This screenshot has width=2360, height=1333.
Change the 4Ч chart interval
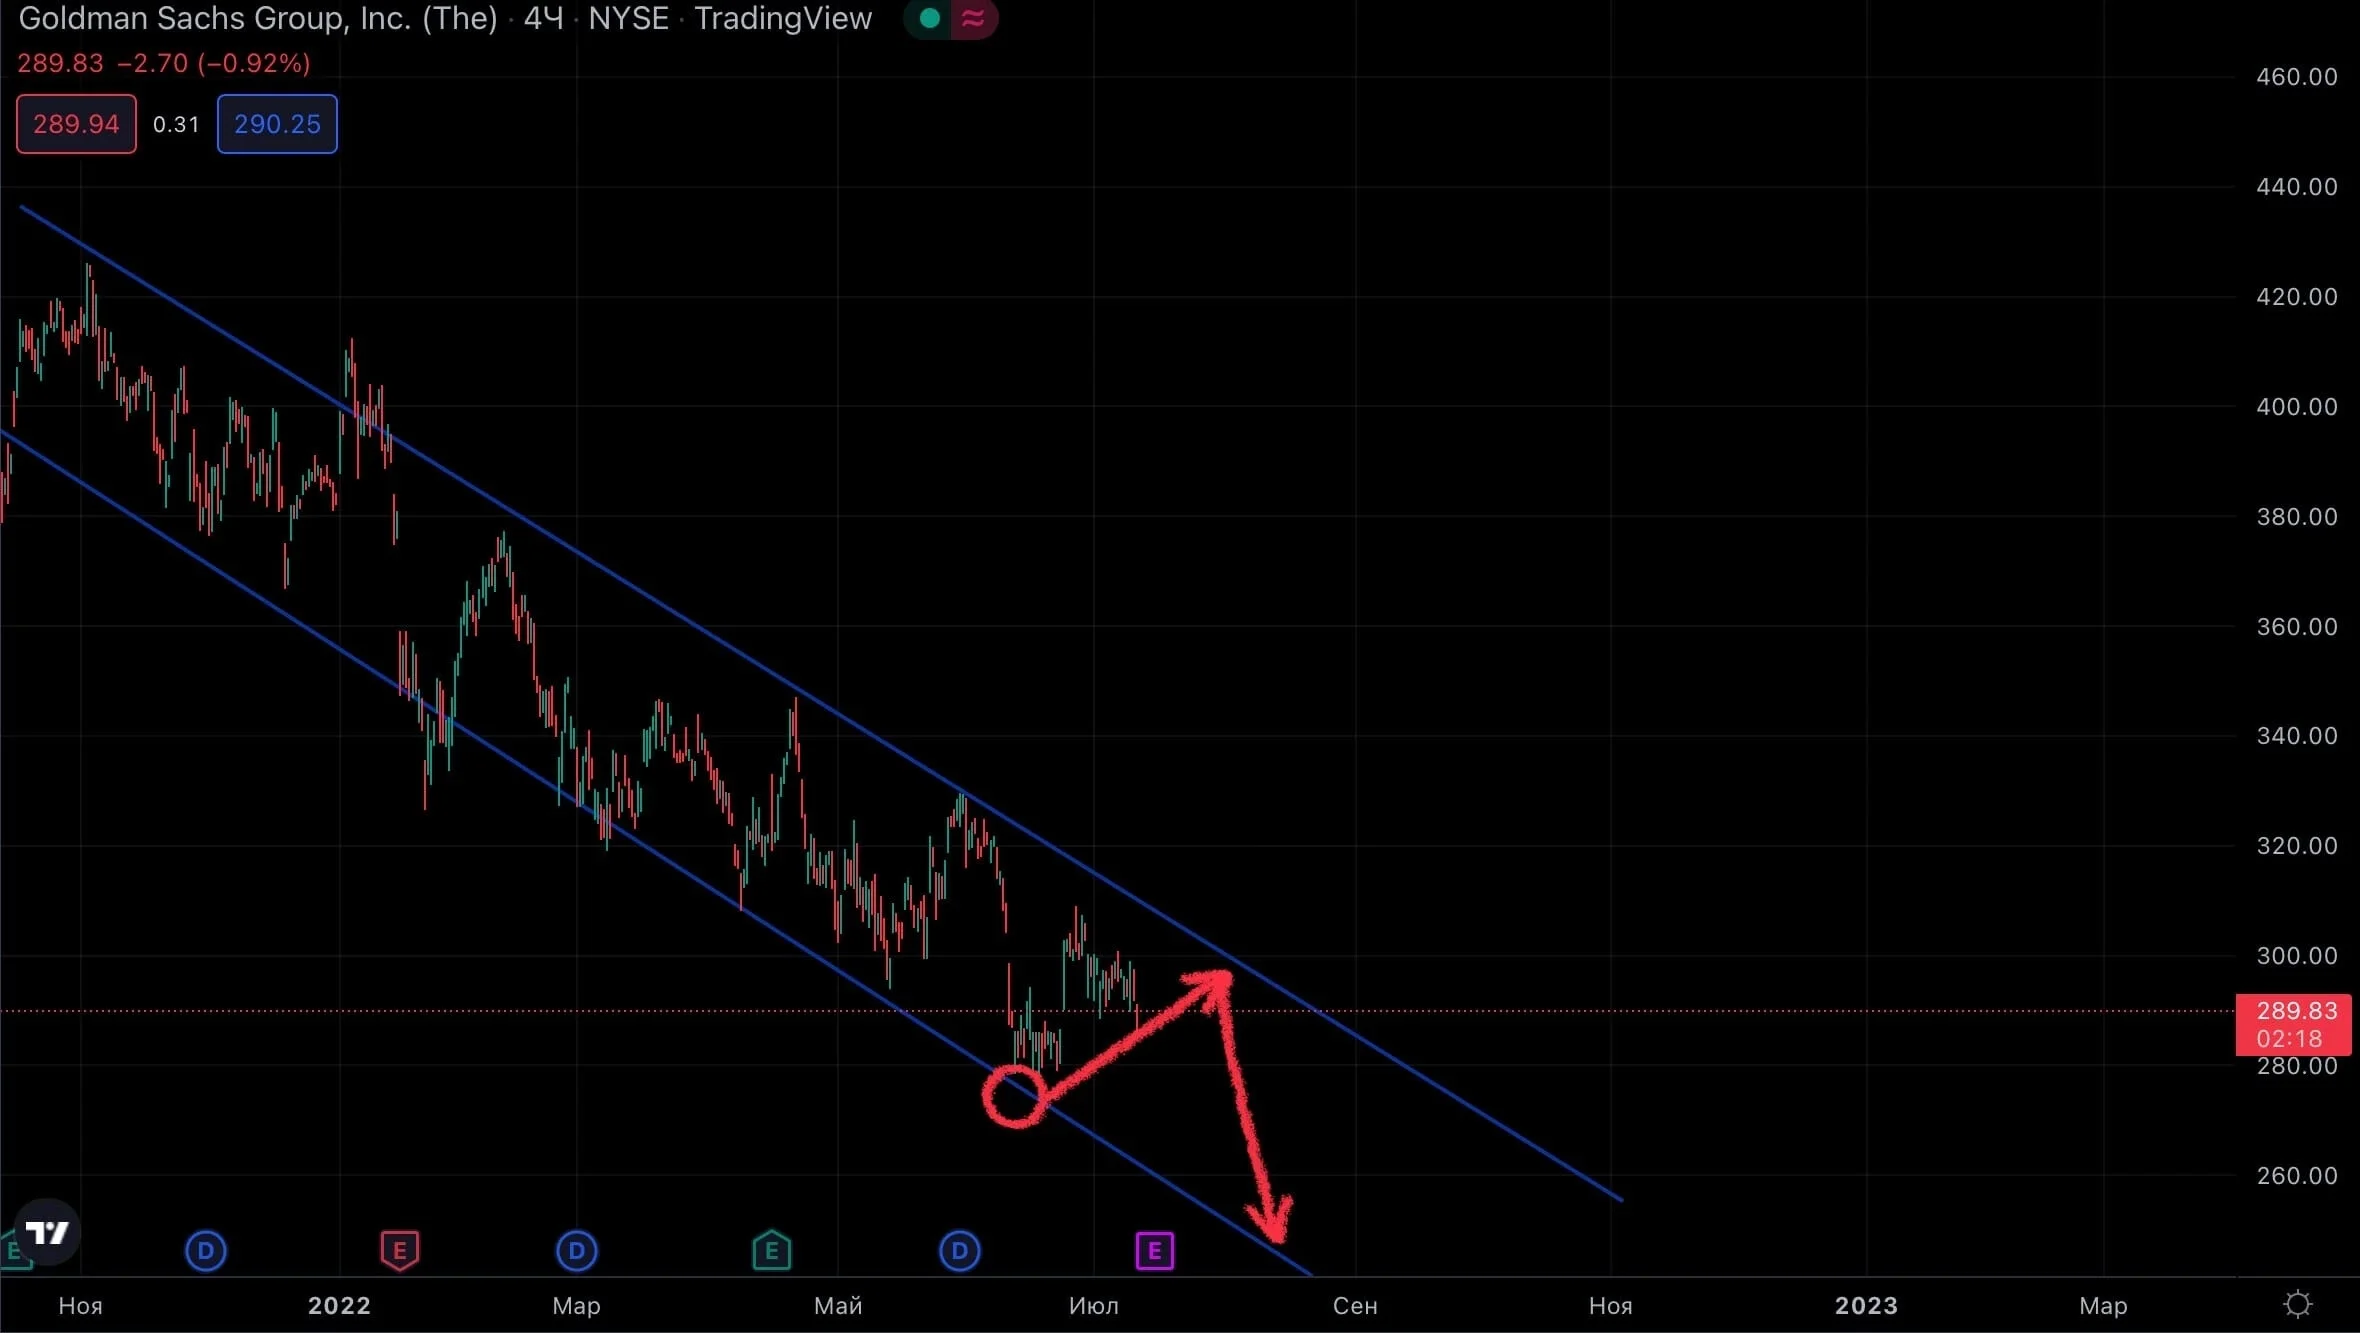[544, 18]
